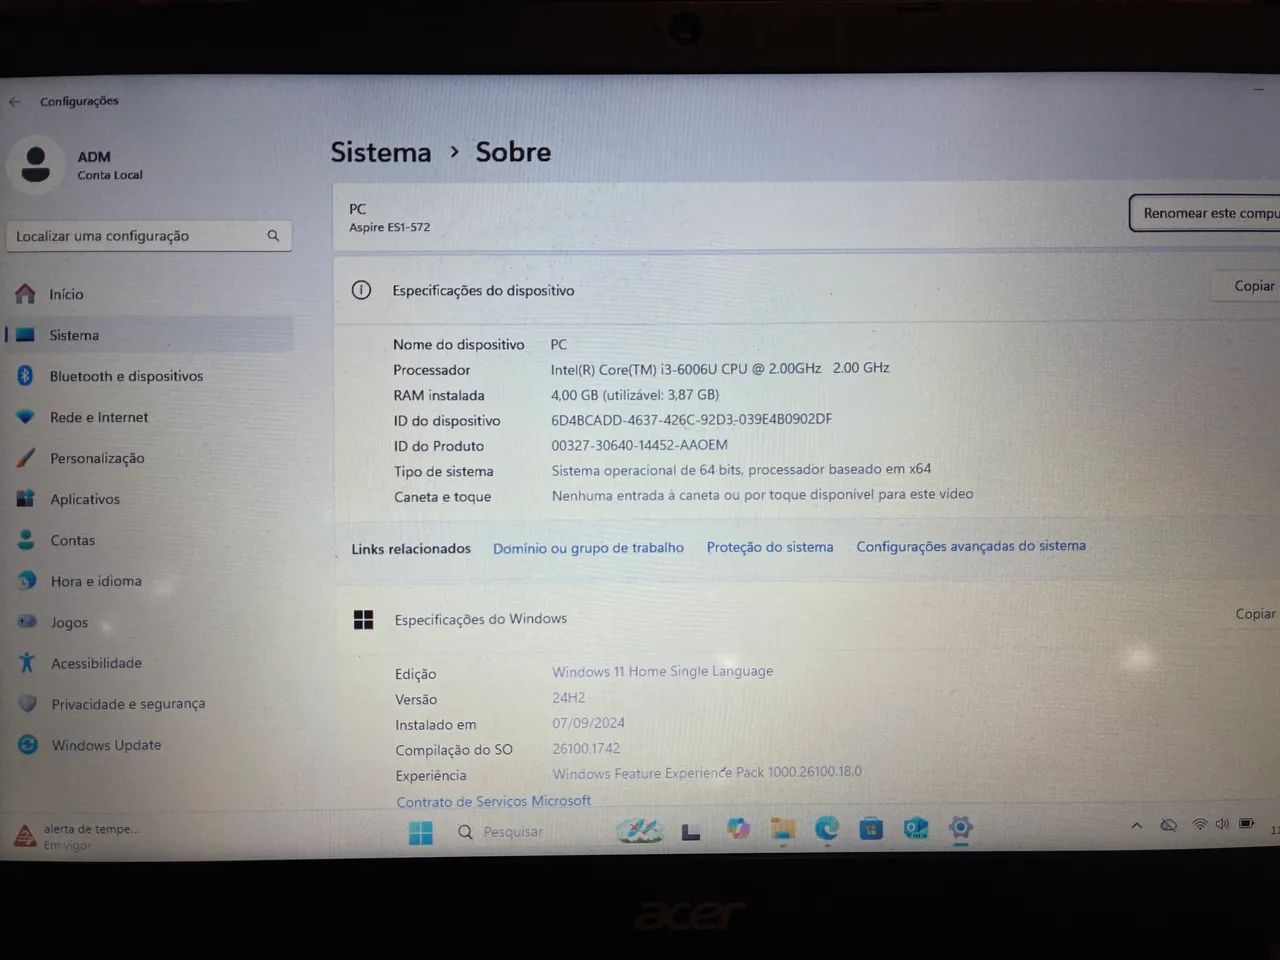Open the ADM local account profile
1280x960 pixels.
(x=77, y=165)
